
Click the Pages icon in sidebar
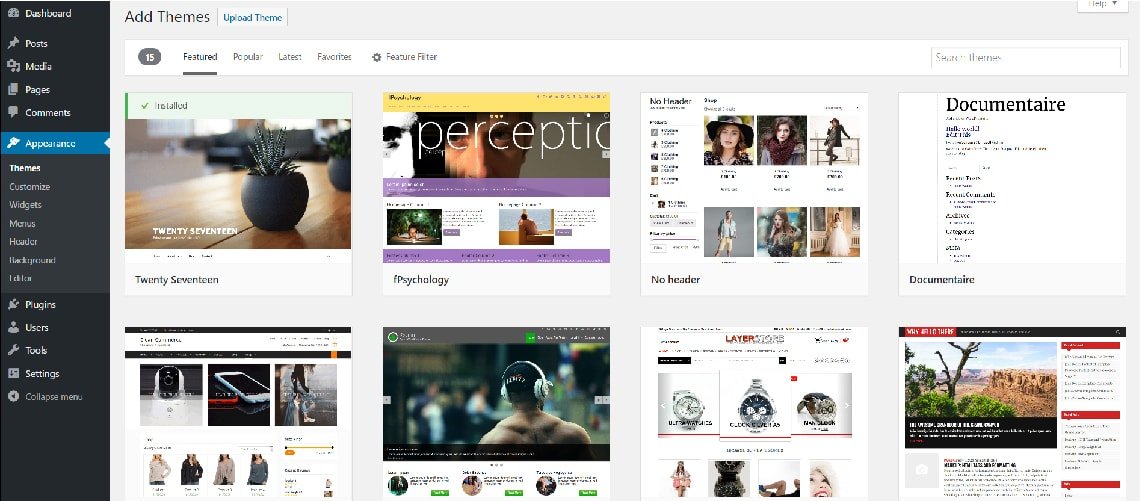13,89
